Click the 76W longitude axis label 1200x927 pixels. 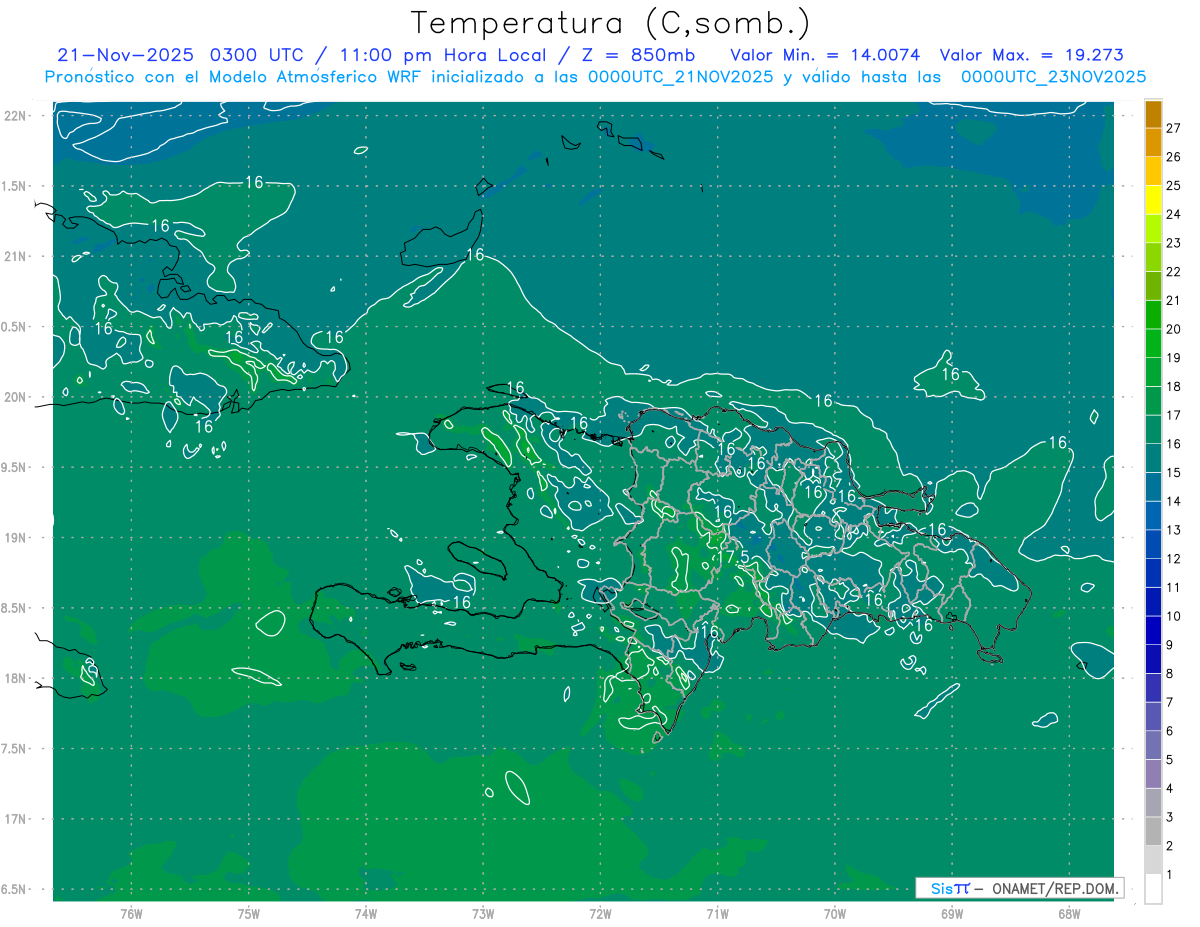click(131, 913)
